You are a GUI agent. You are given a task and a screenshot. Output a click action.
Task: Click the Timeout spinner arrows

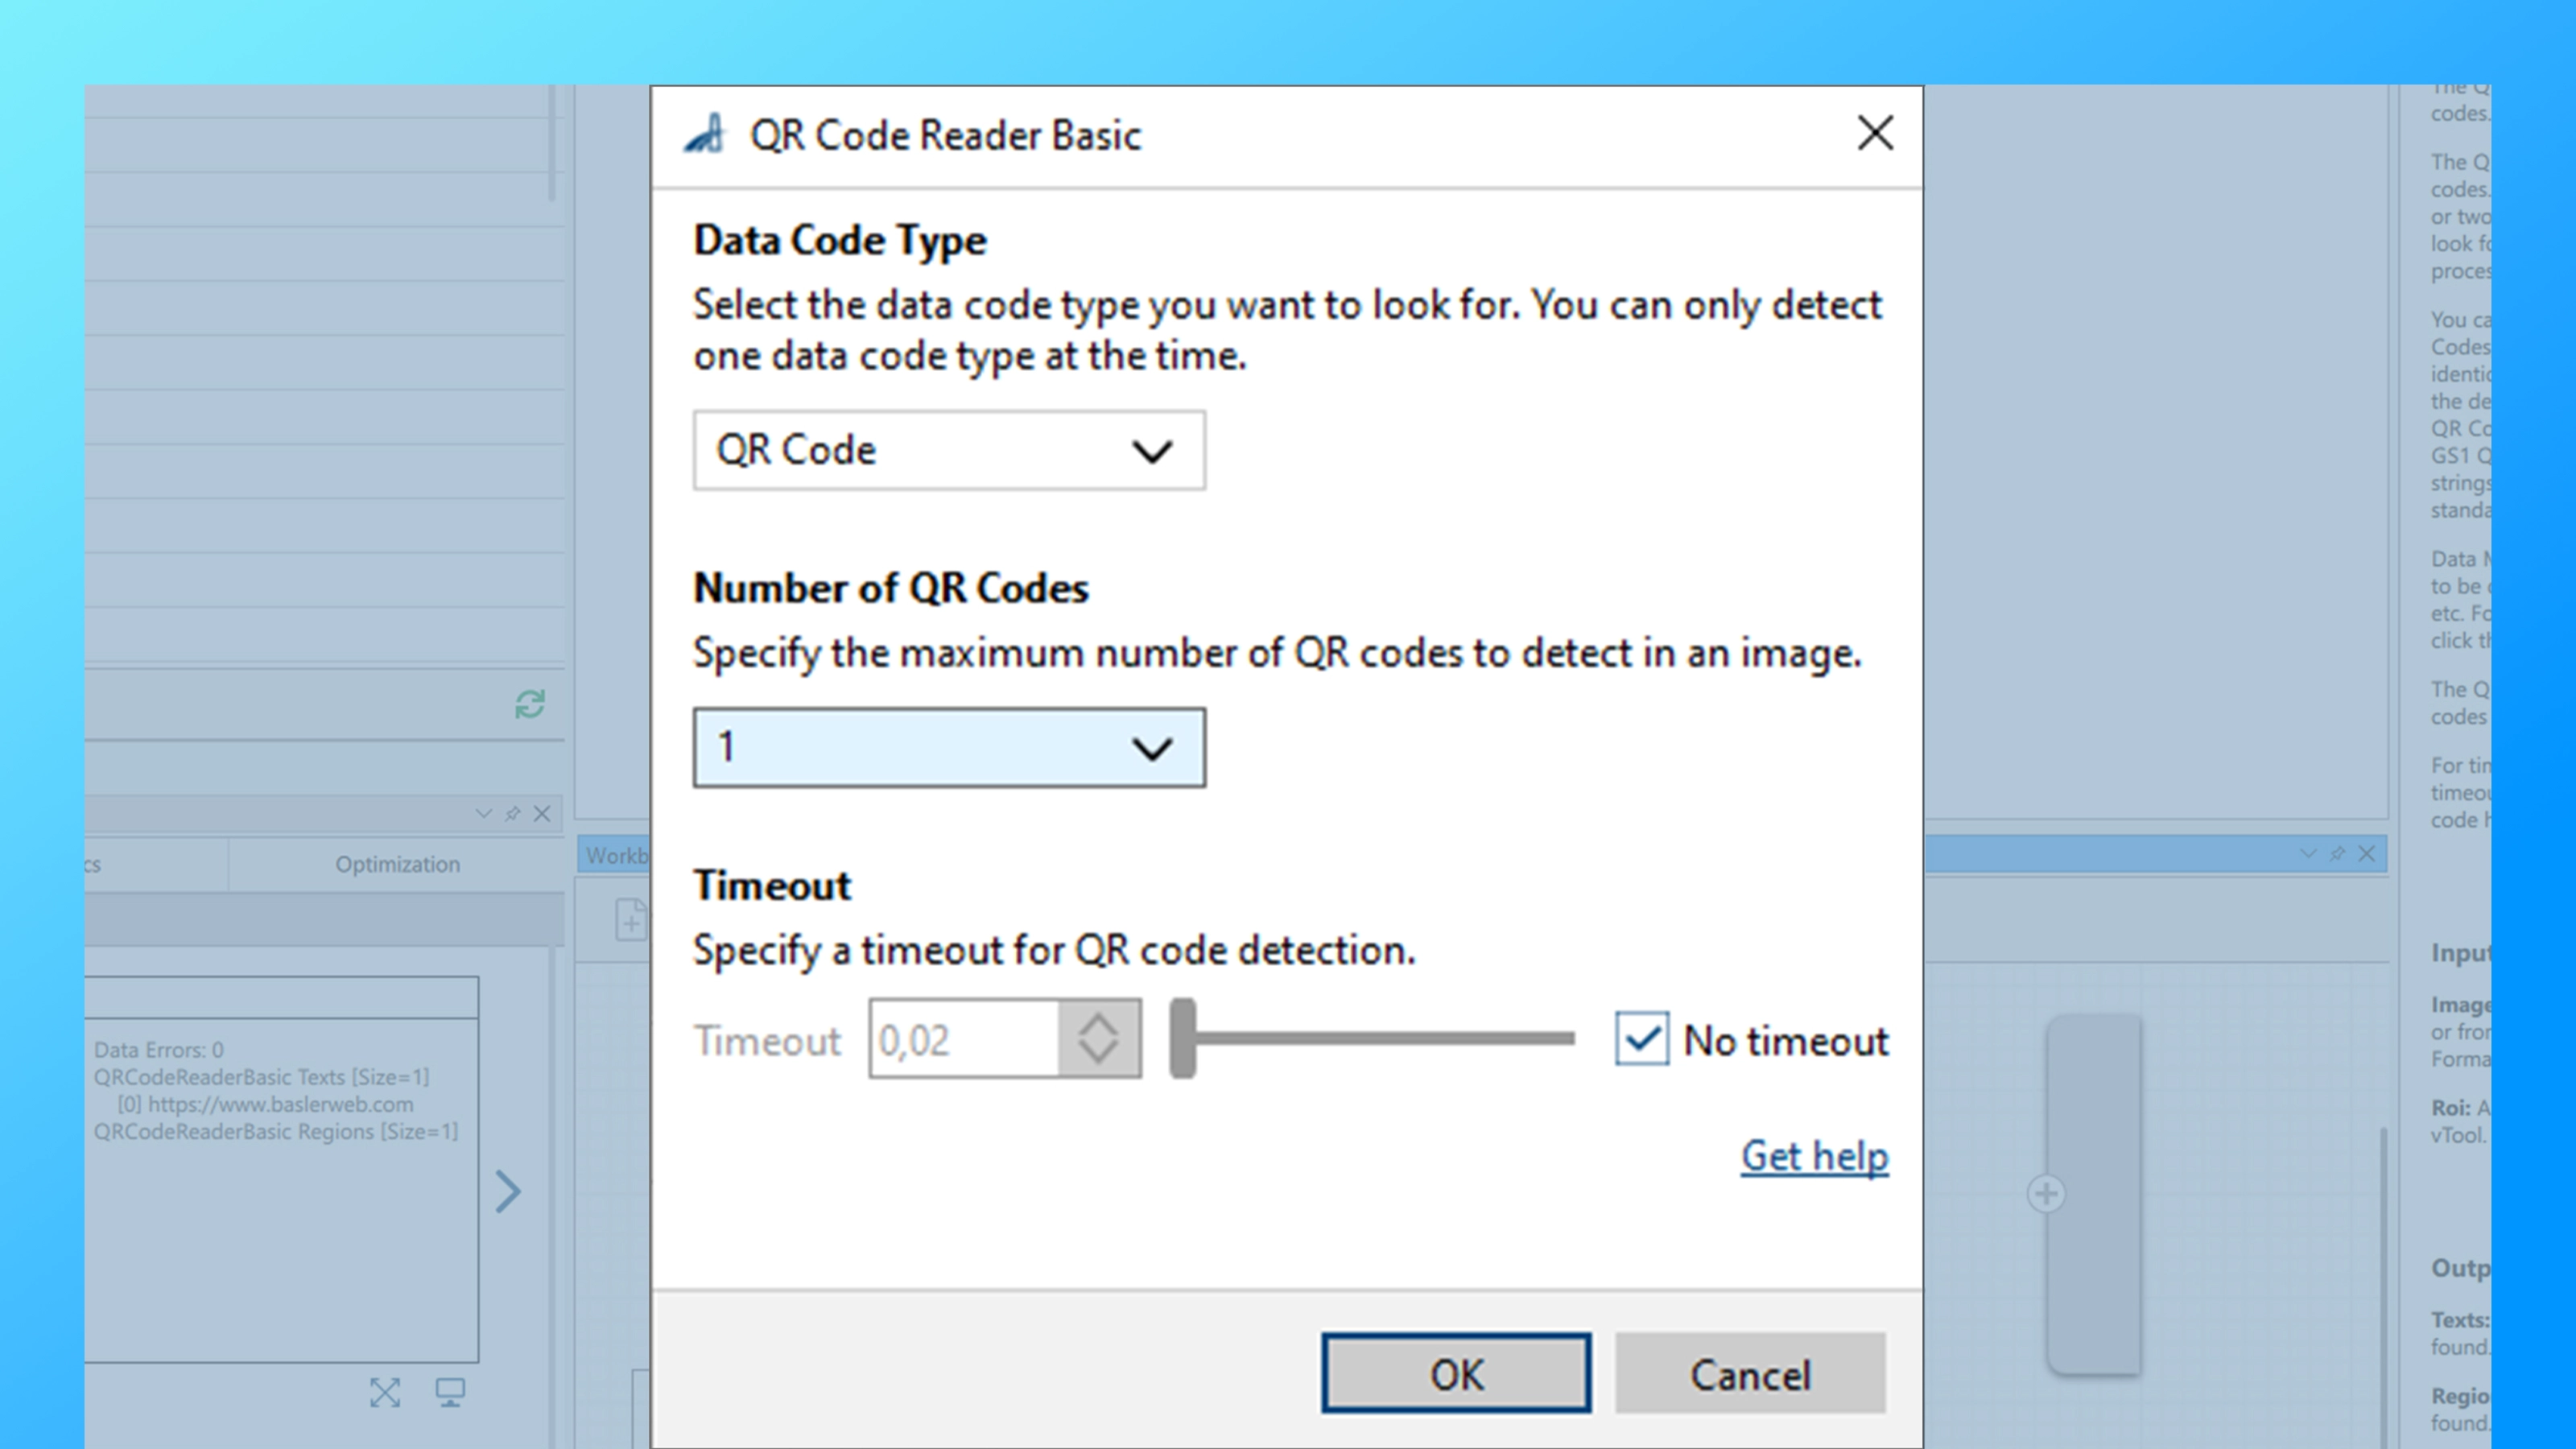click(x=1098, y=1039)
